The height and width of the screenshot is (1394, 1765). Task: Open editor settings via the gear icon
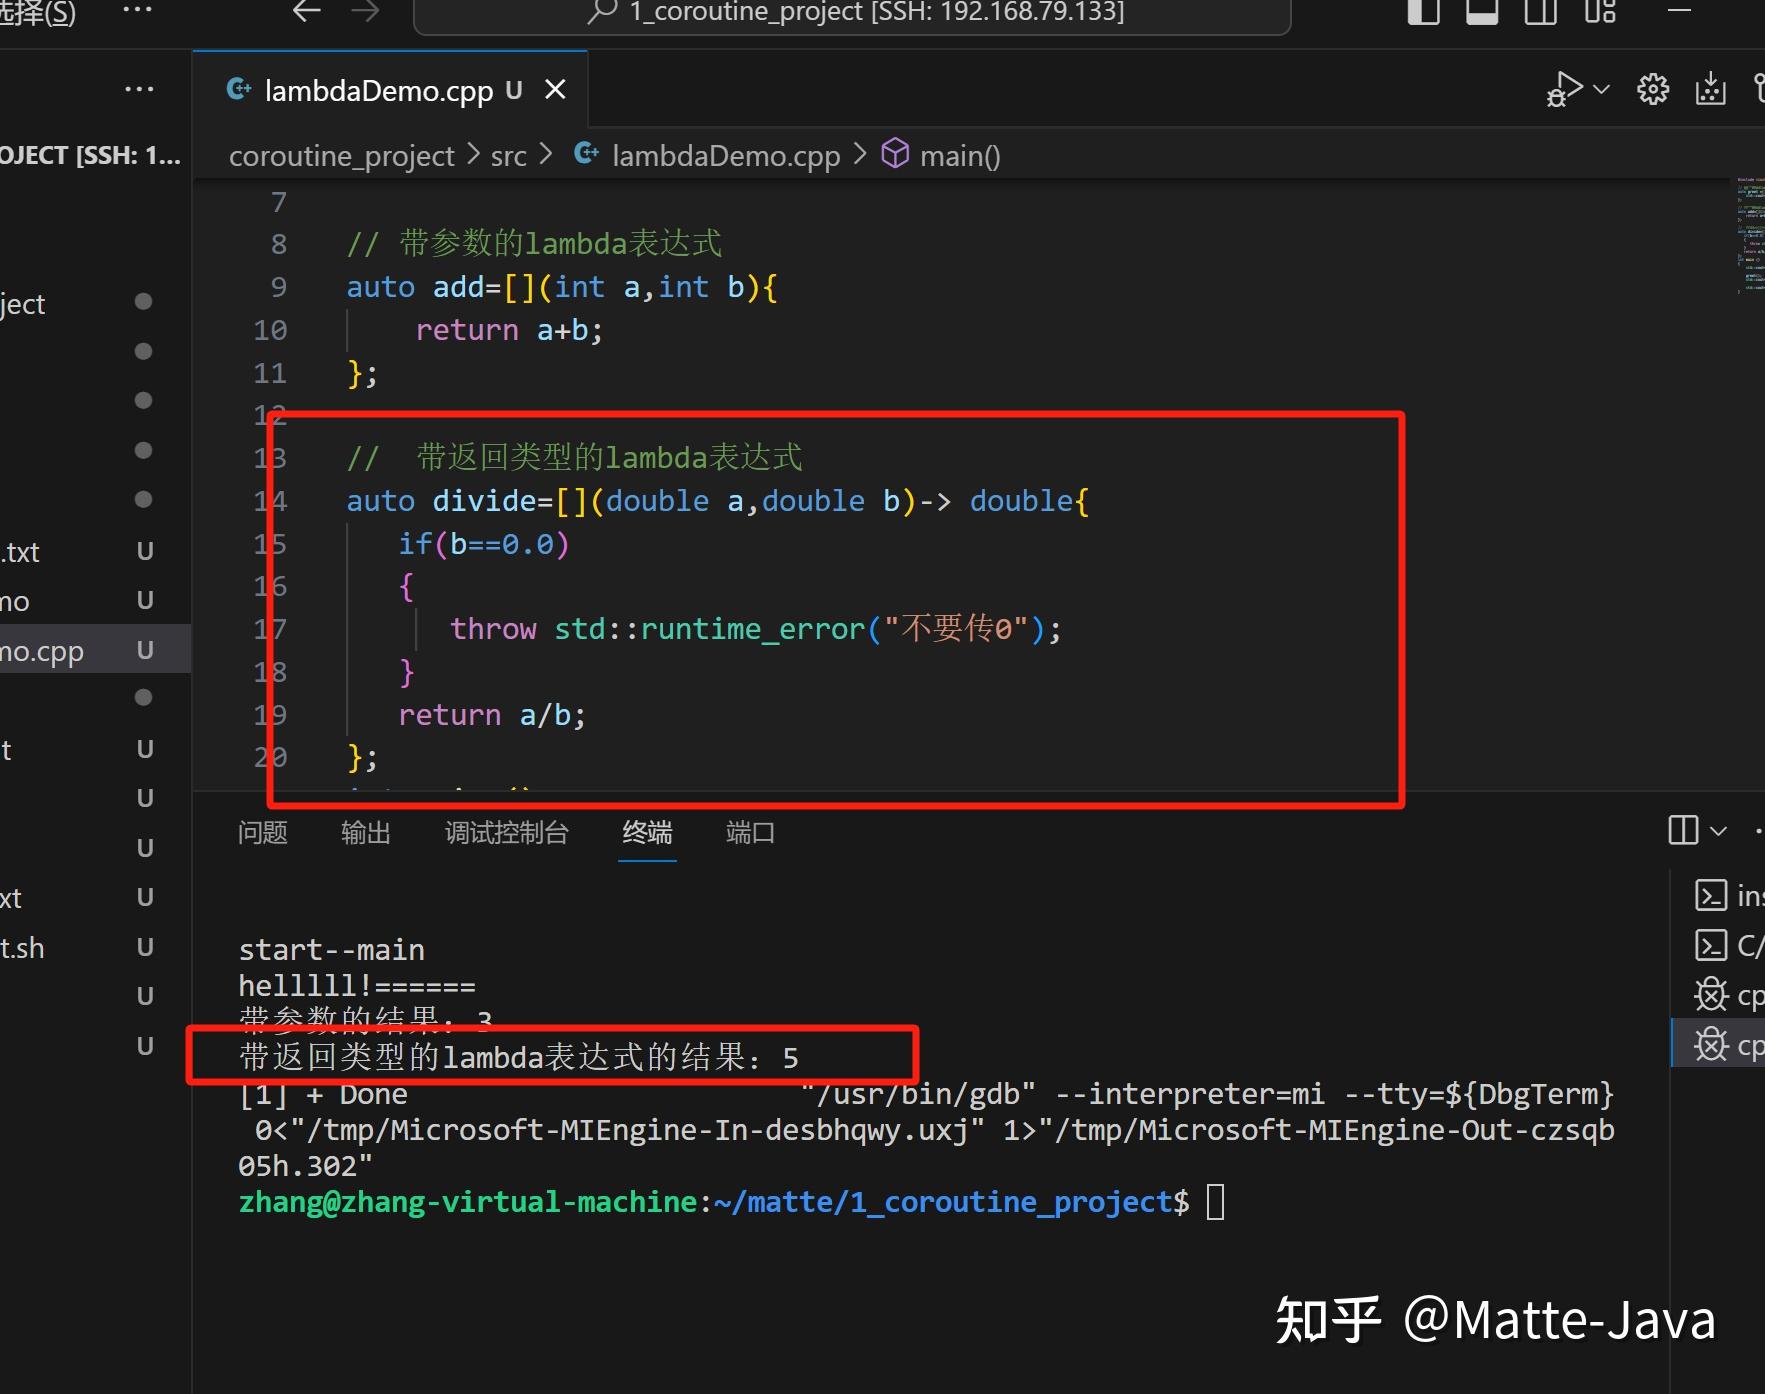click(x=1651, y=88)
